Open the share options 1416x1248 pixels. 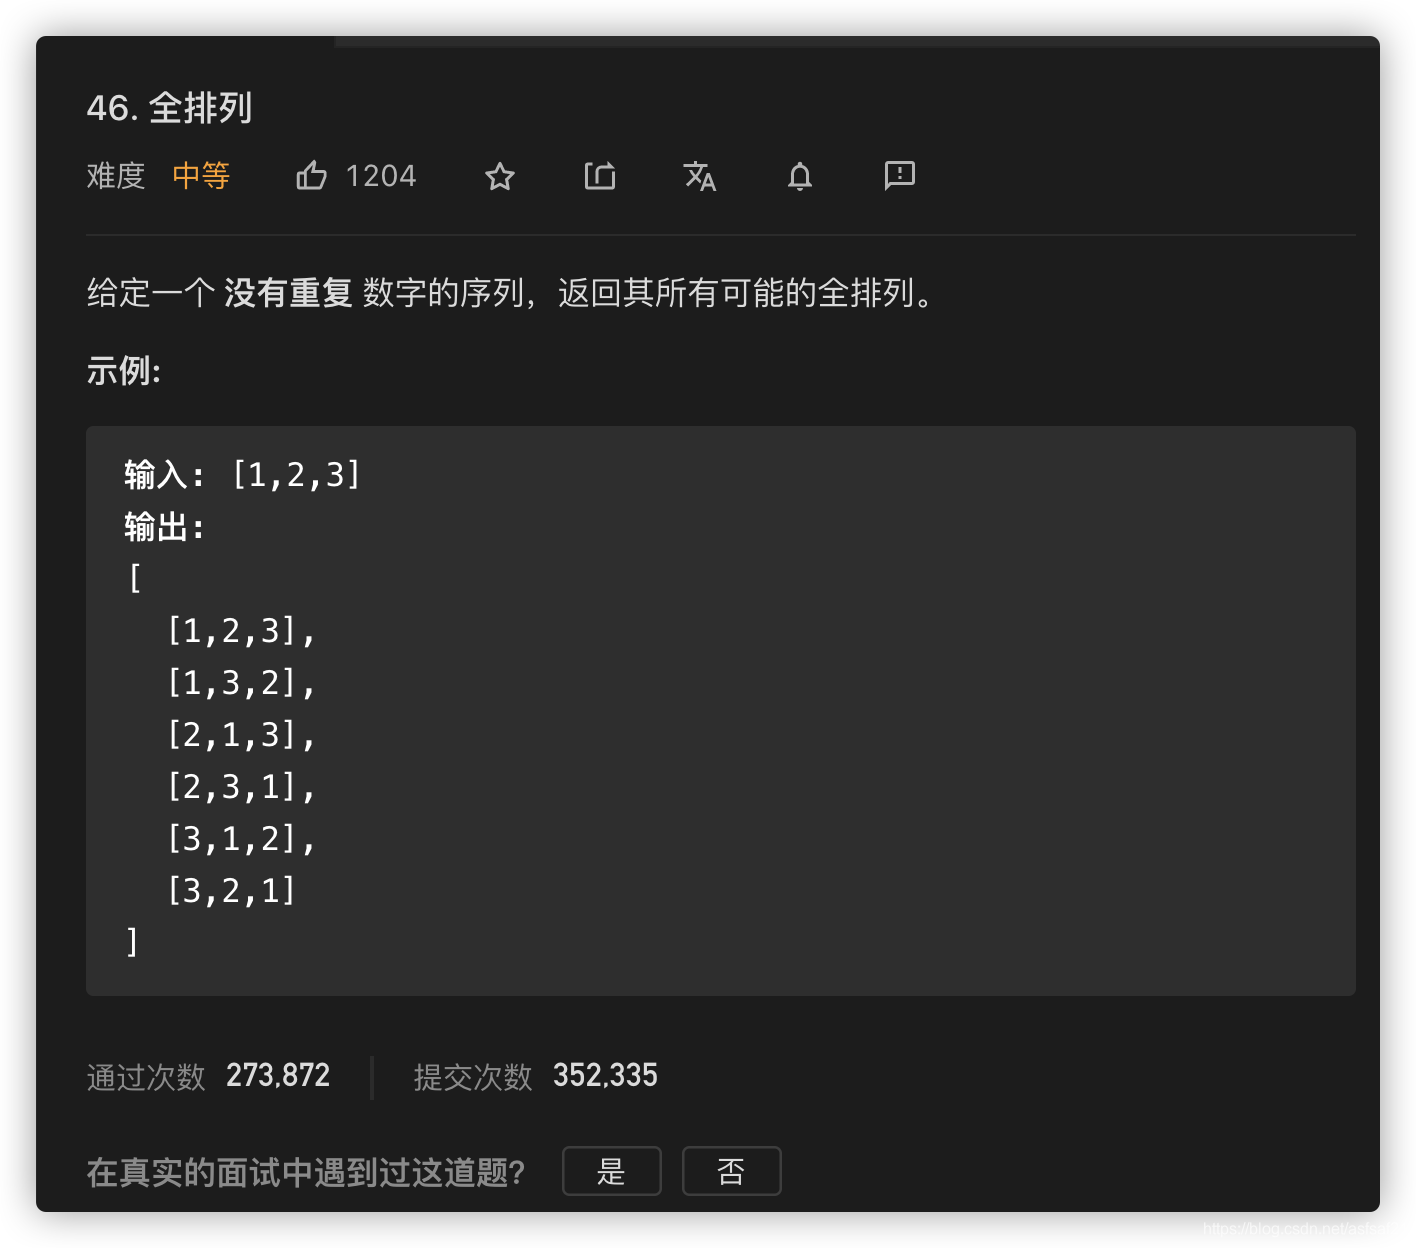point(599,176)
